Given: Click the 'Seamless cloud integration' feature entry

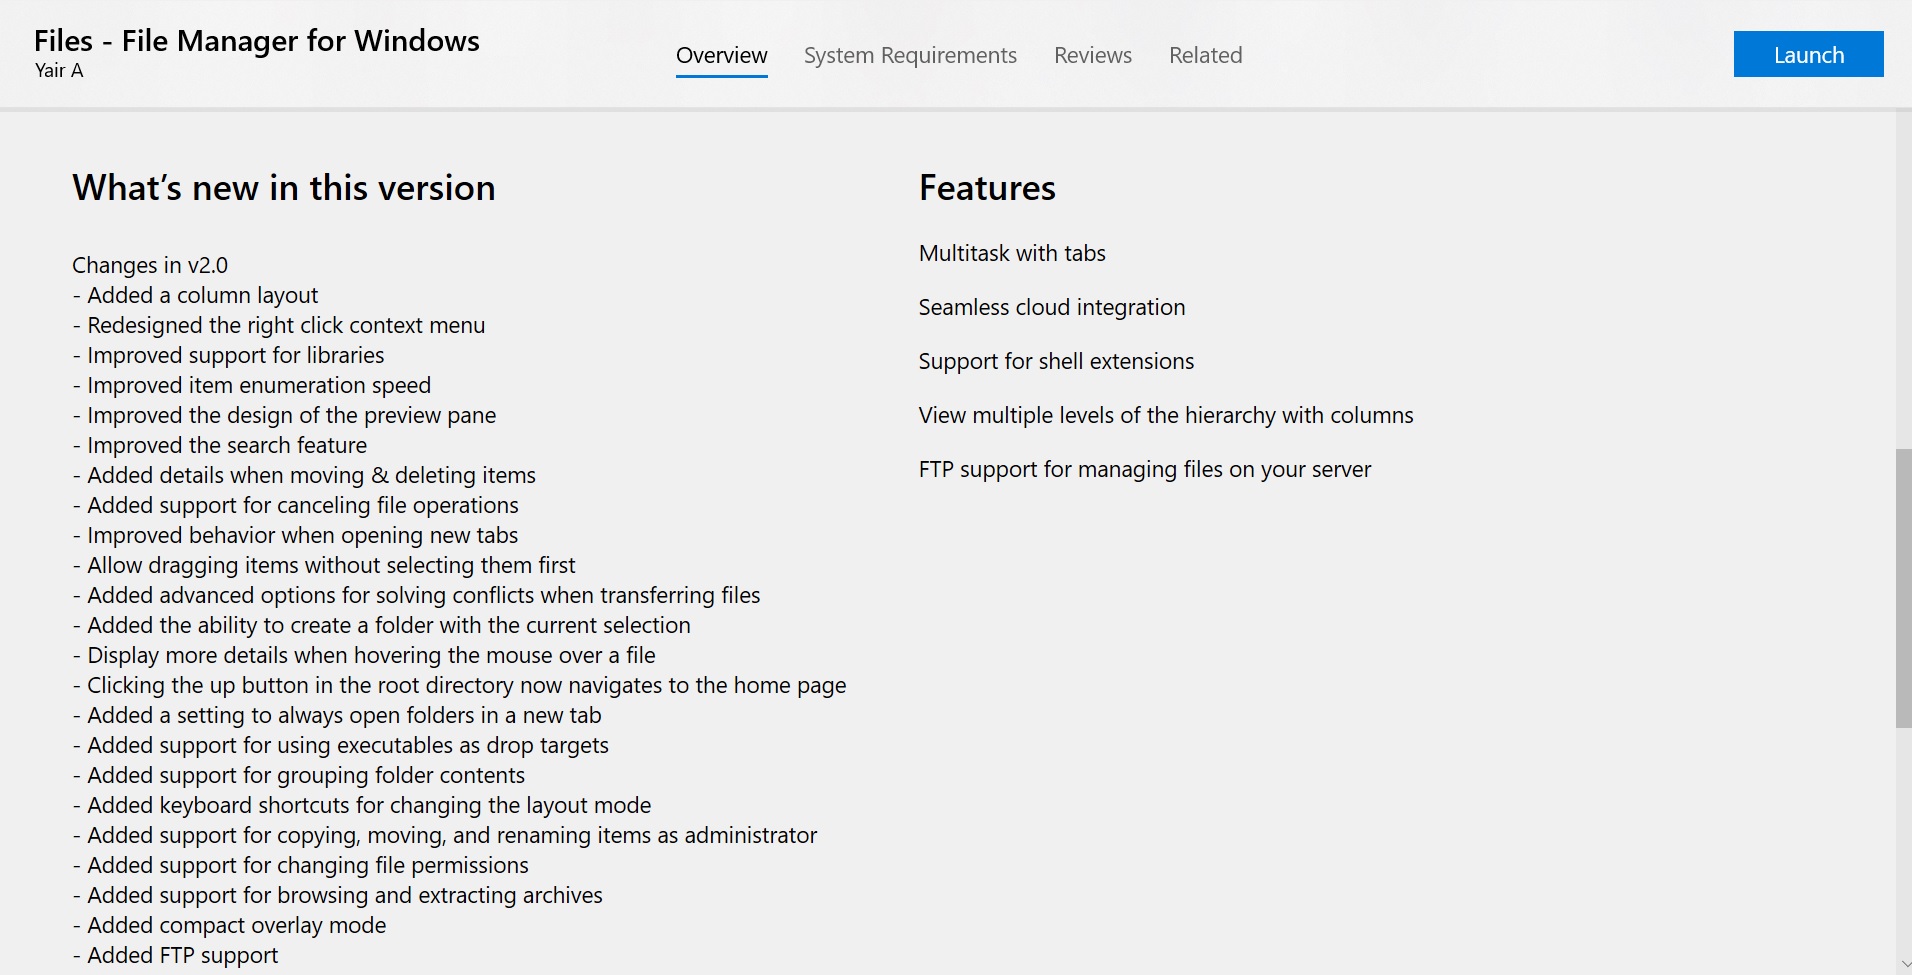Looking at the screenshot, I should [1051, 307].
